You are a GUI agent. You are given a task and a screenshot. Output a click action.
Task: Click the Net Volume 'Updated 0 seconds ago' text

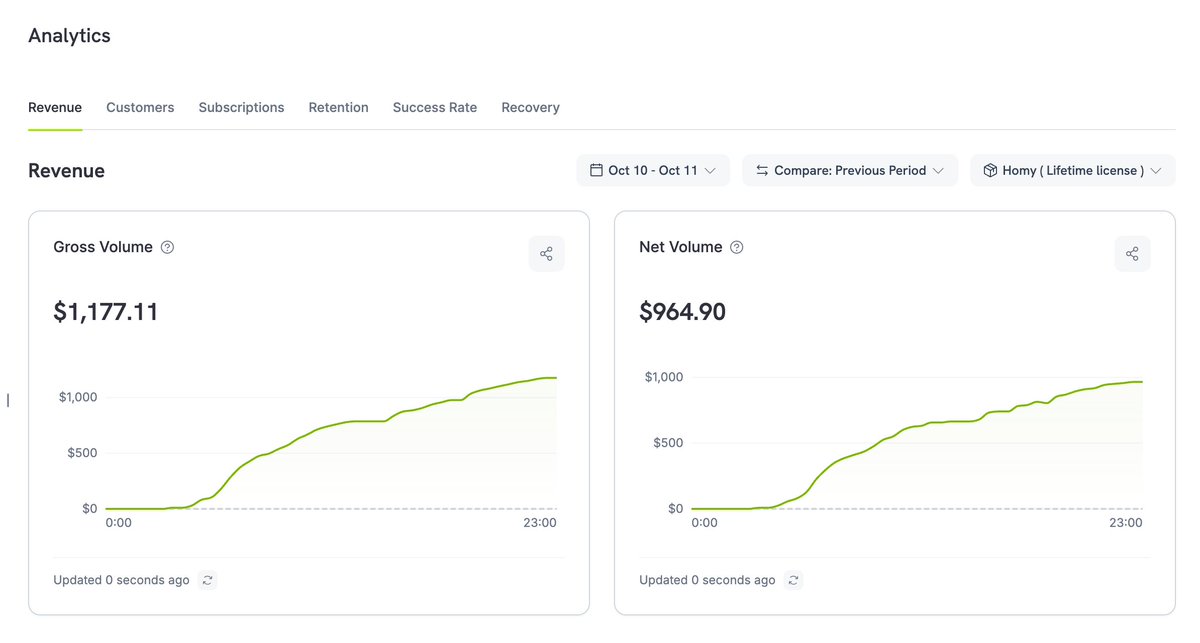(x=707, y=580)
